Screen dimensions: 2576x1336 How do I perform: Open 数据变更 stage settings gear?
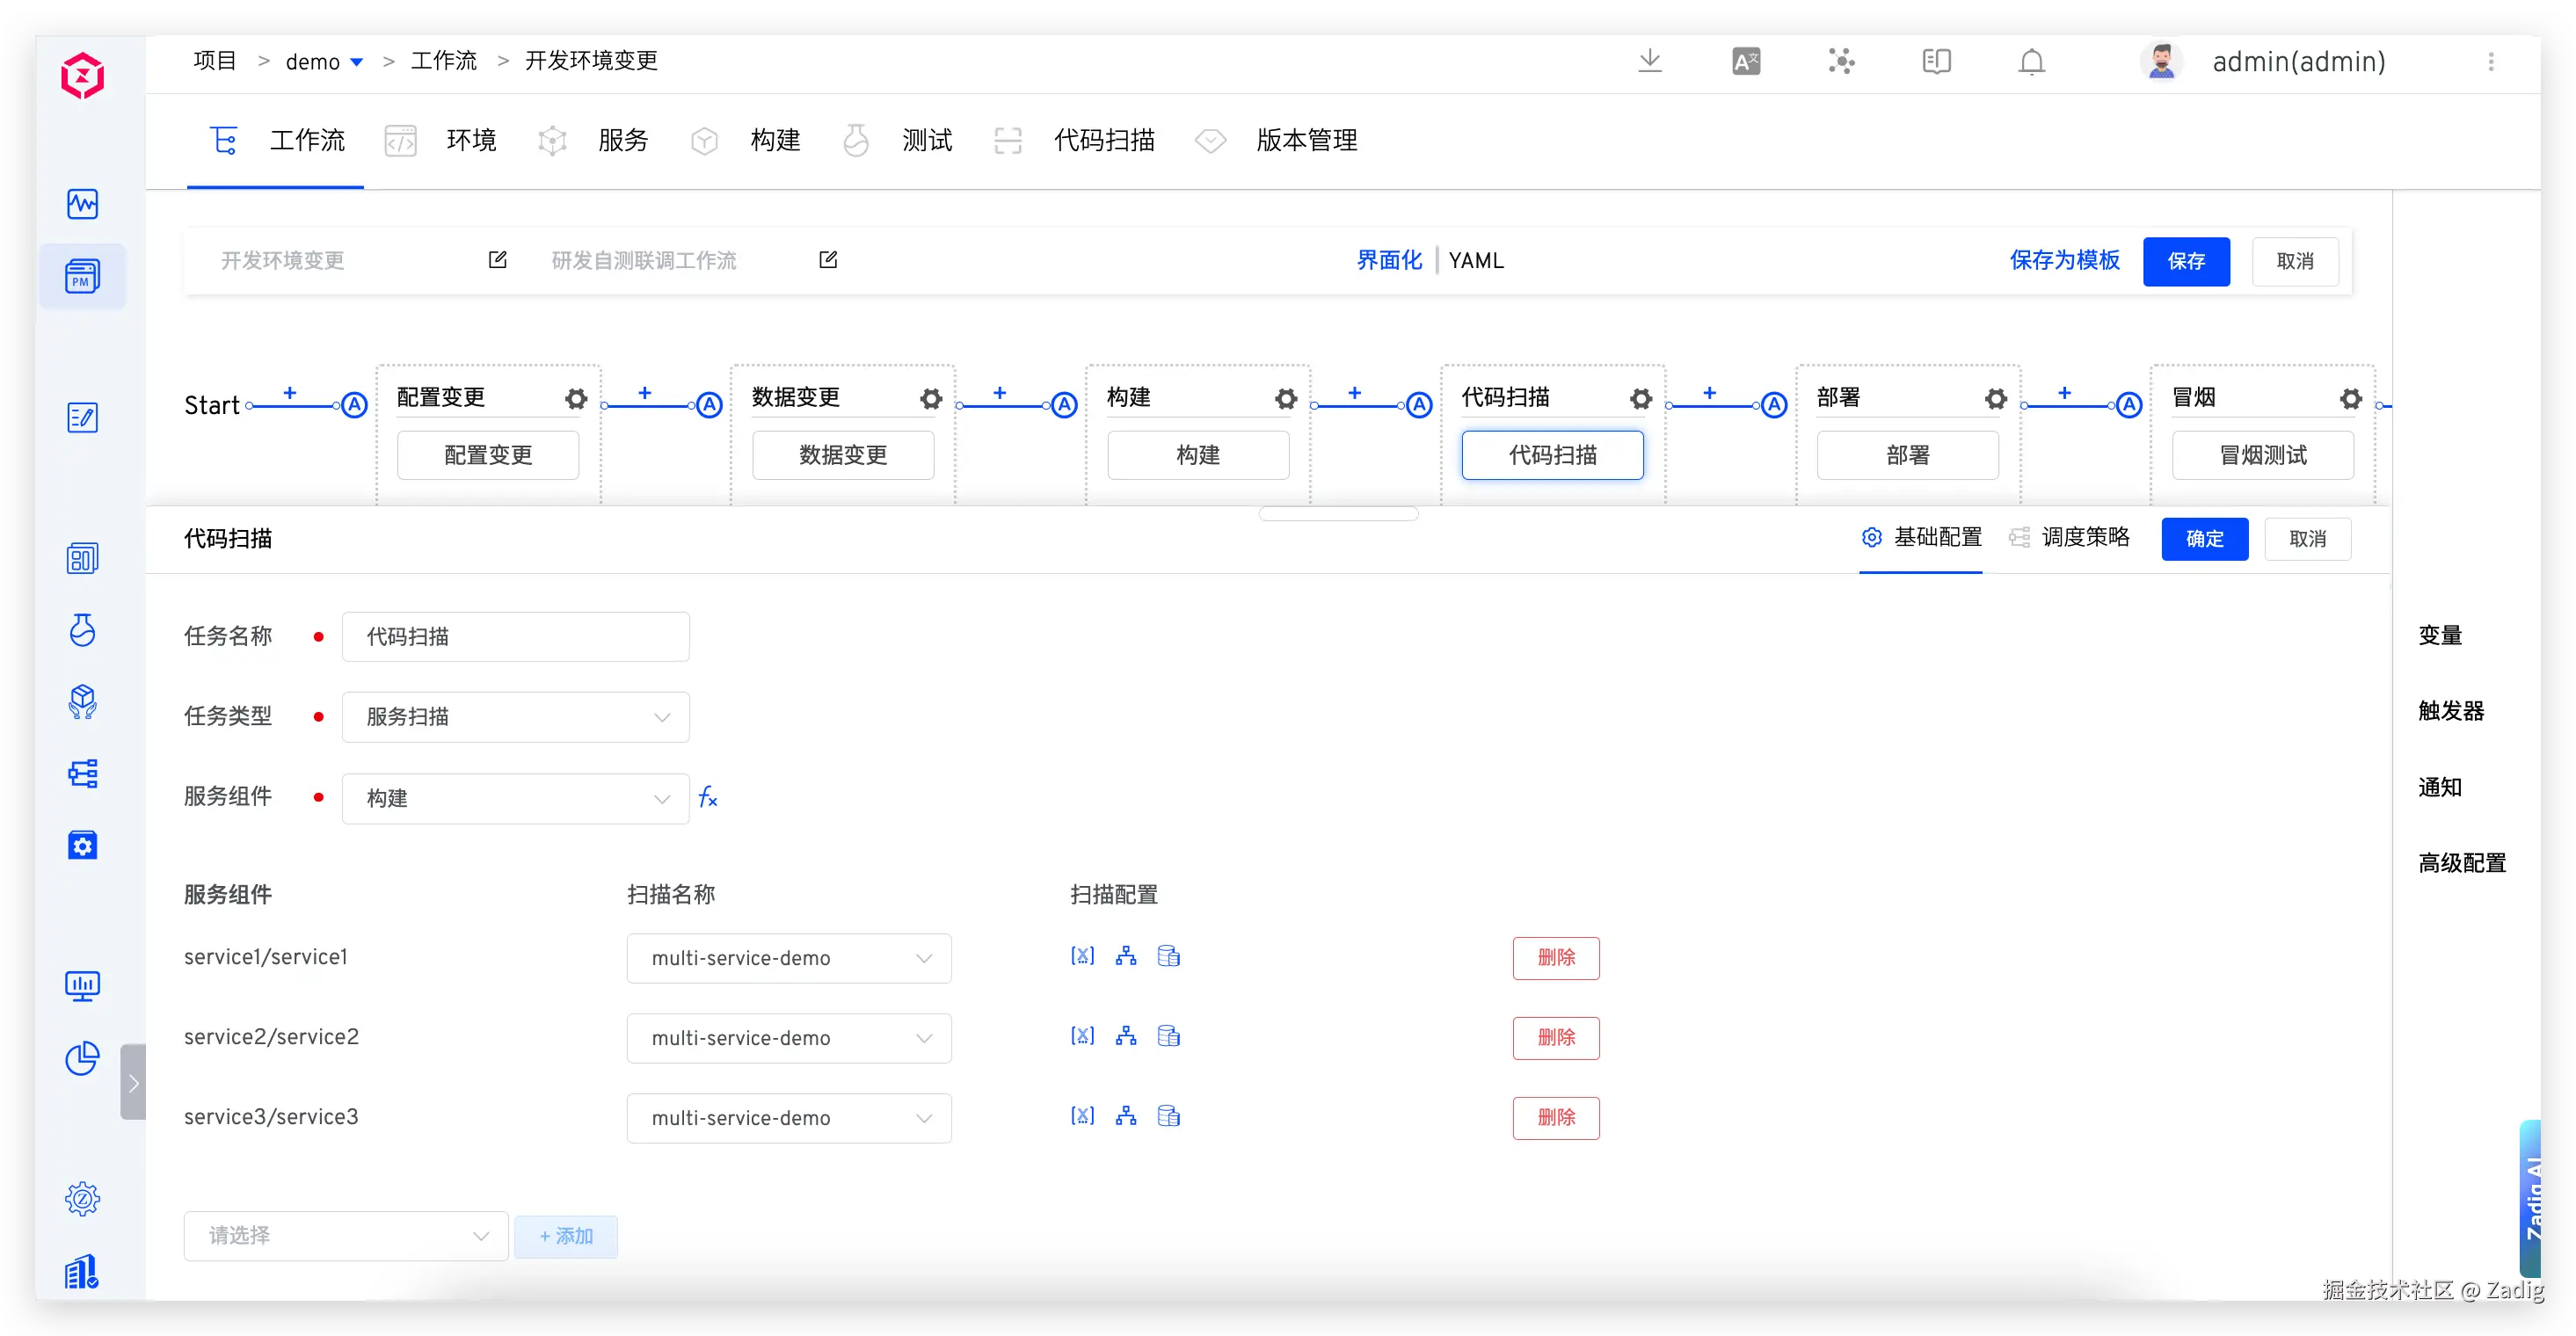[931, 398]
